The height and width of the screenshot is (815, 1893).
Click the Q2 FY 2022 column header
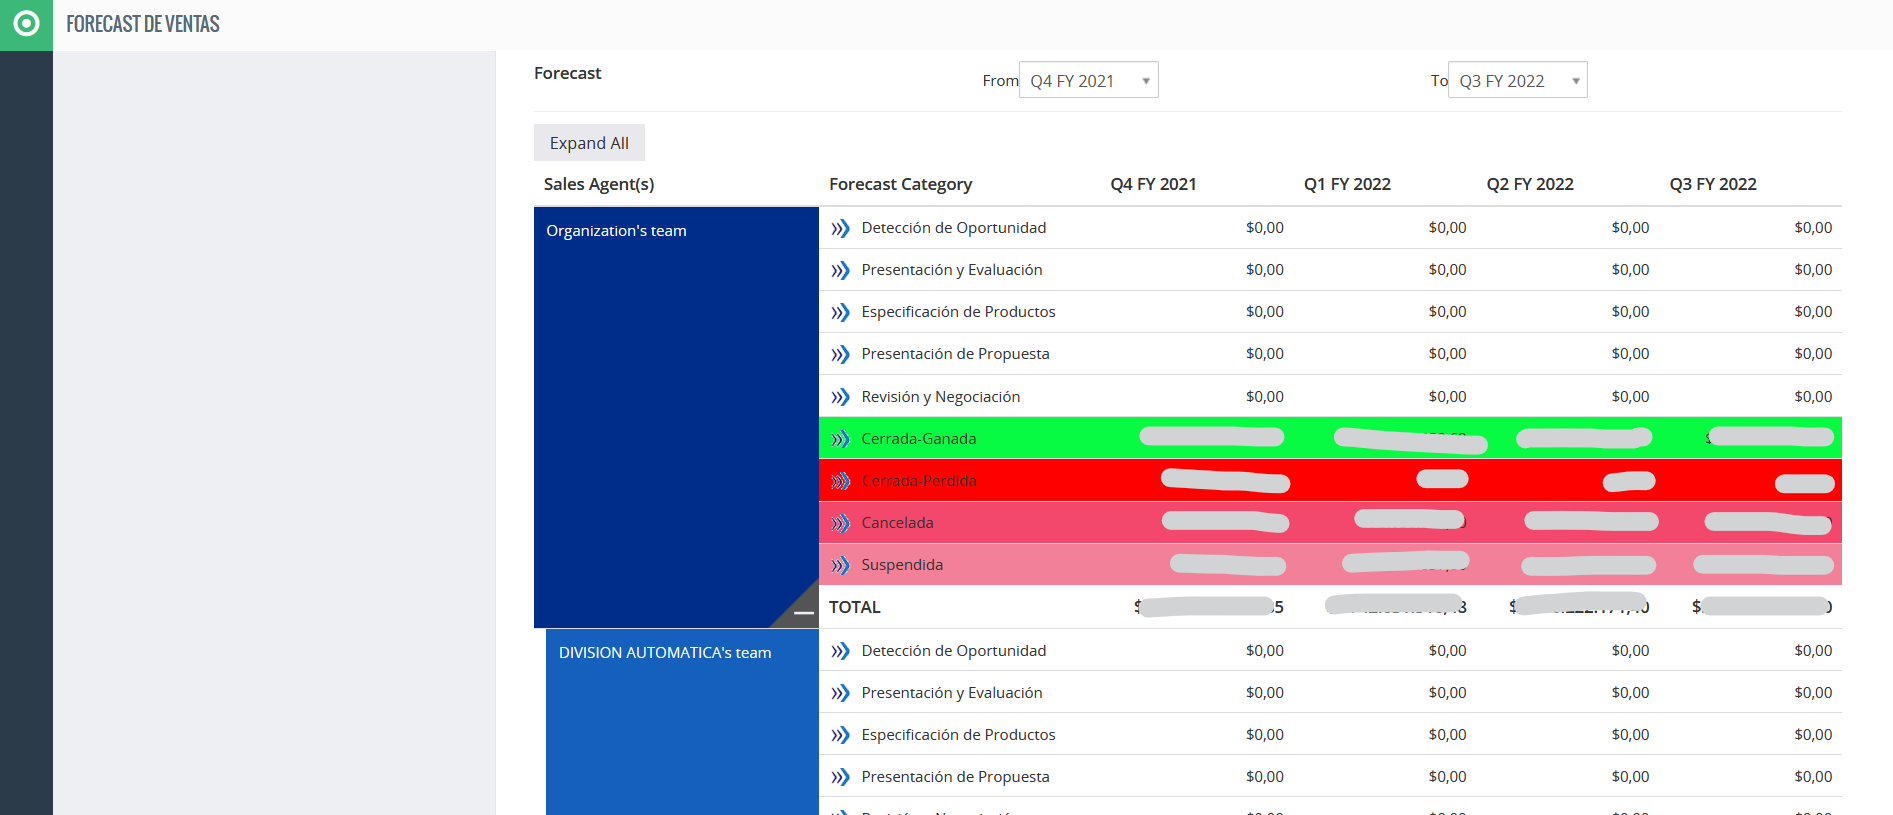pos(1530,184)
